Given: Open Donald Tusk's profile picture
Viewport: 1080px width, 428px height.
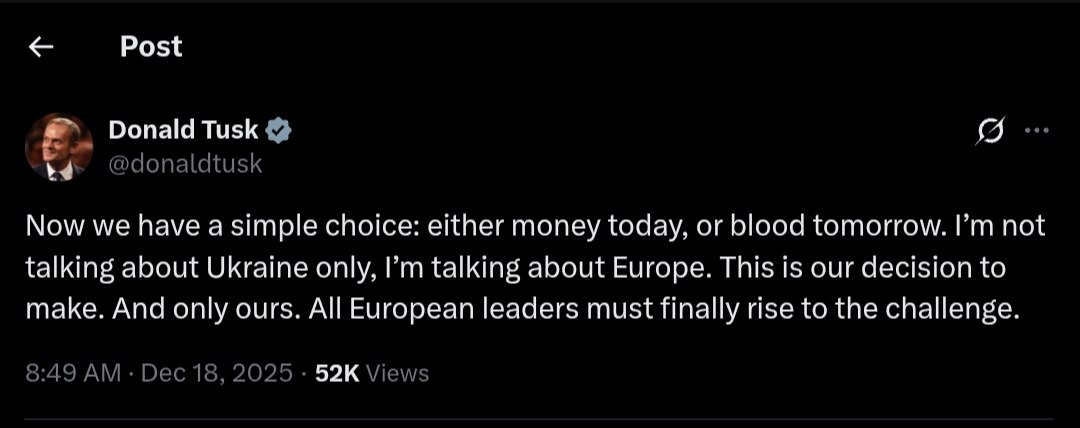Looking at the screenshot, I should point(59,146).
